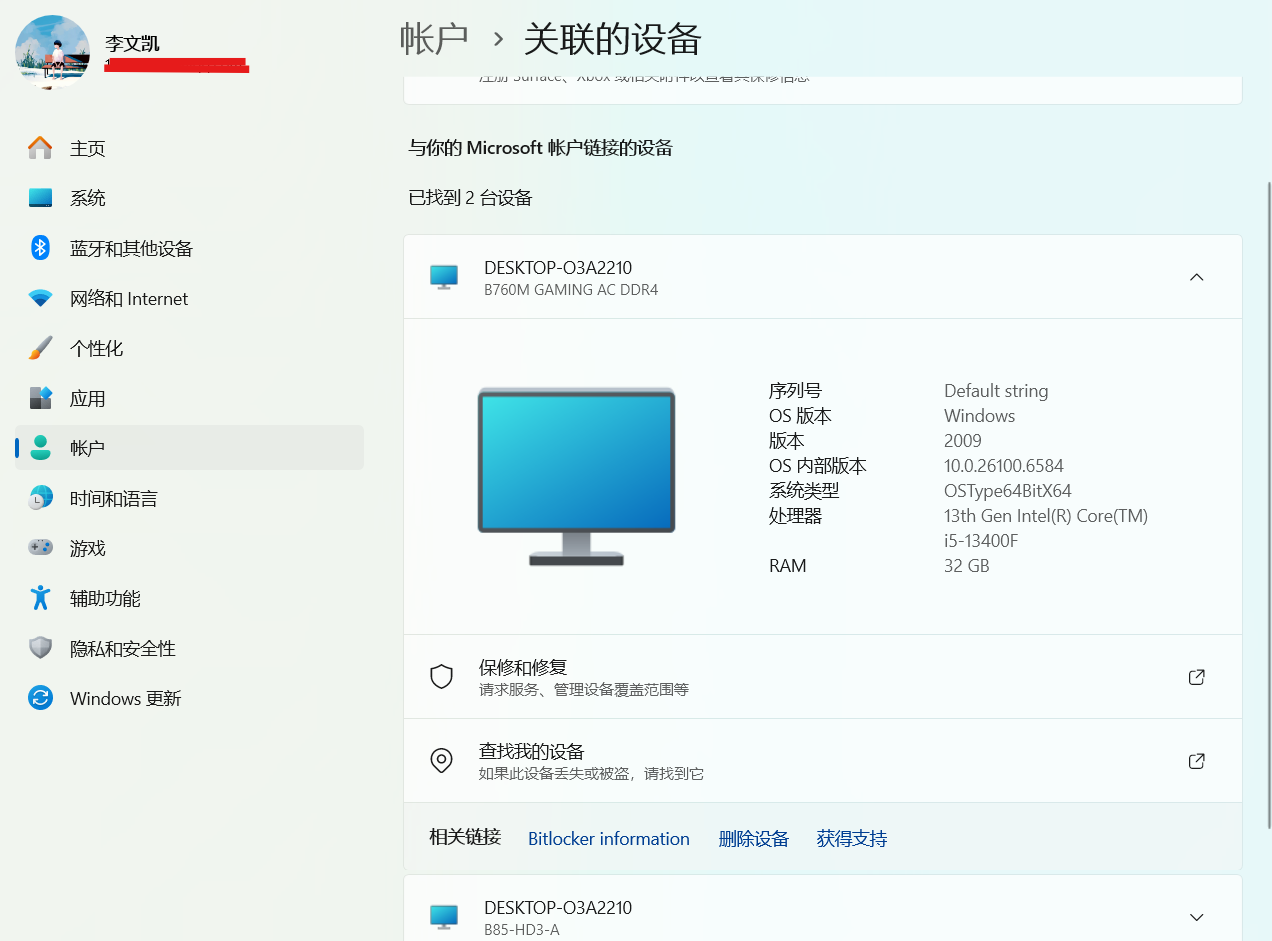Open the 保修和修复 row
This screenshot has width=1272, height=941.
[x=822, y=677]
